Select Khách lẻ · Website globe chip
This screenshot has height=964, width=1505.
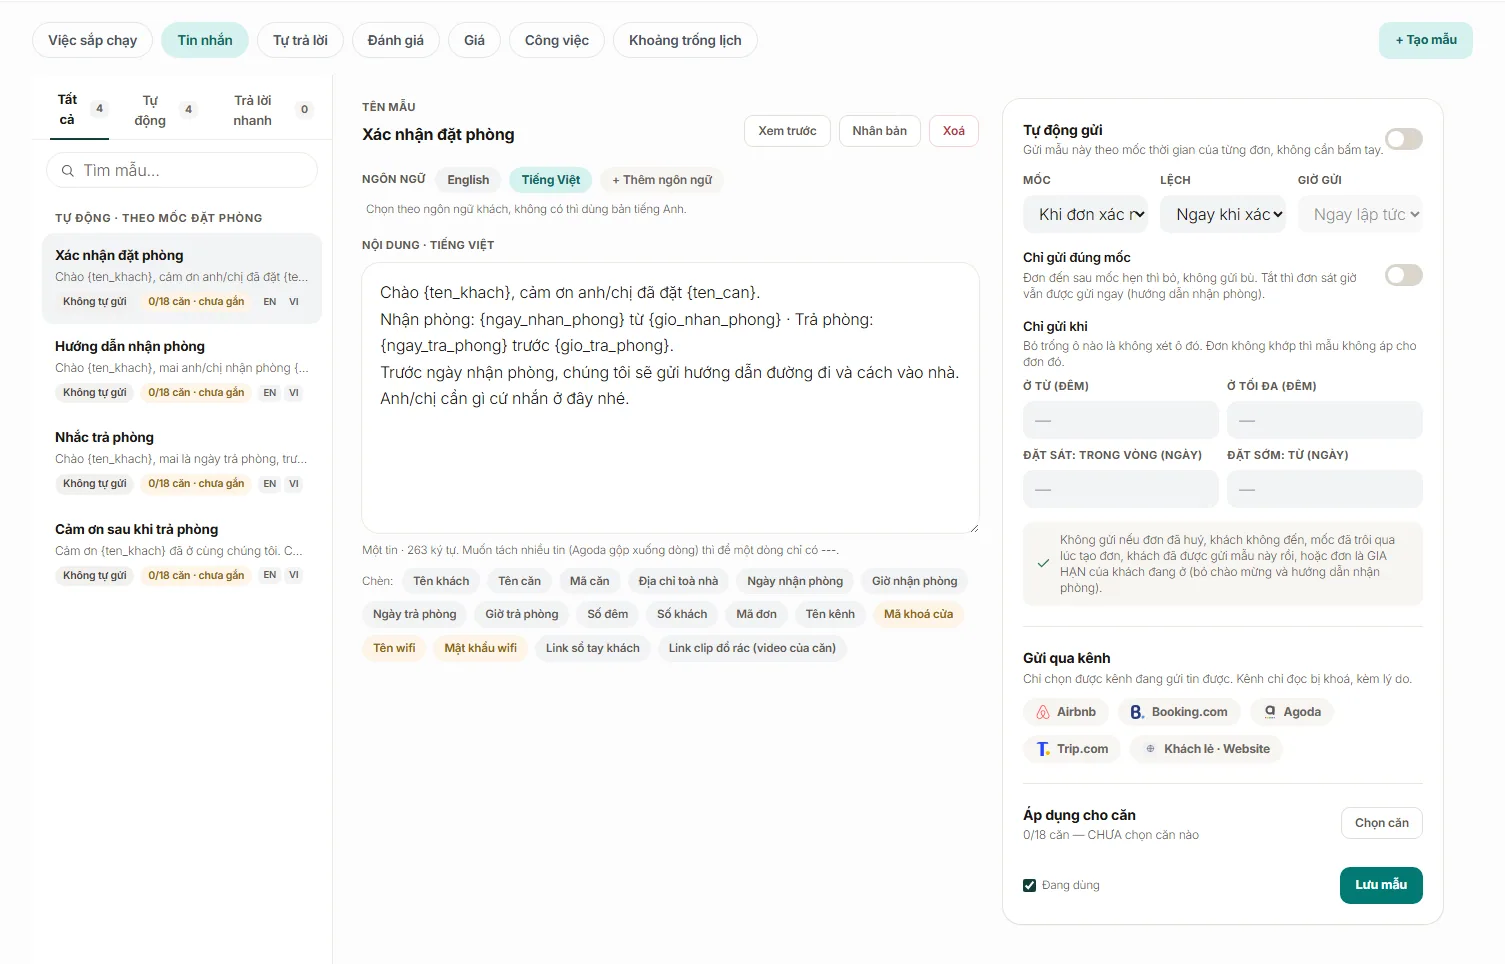[x=1206, y=749]
